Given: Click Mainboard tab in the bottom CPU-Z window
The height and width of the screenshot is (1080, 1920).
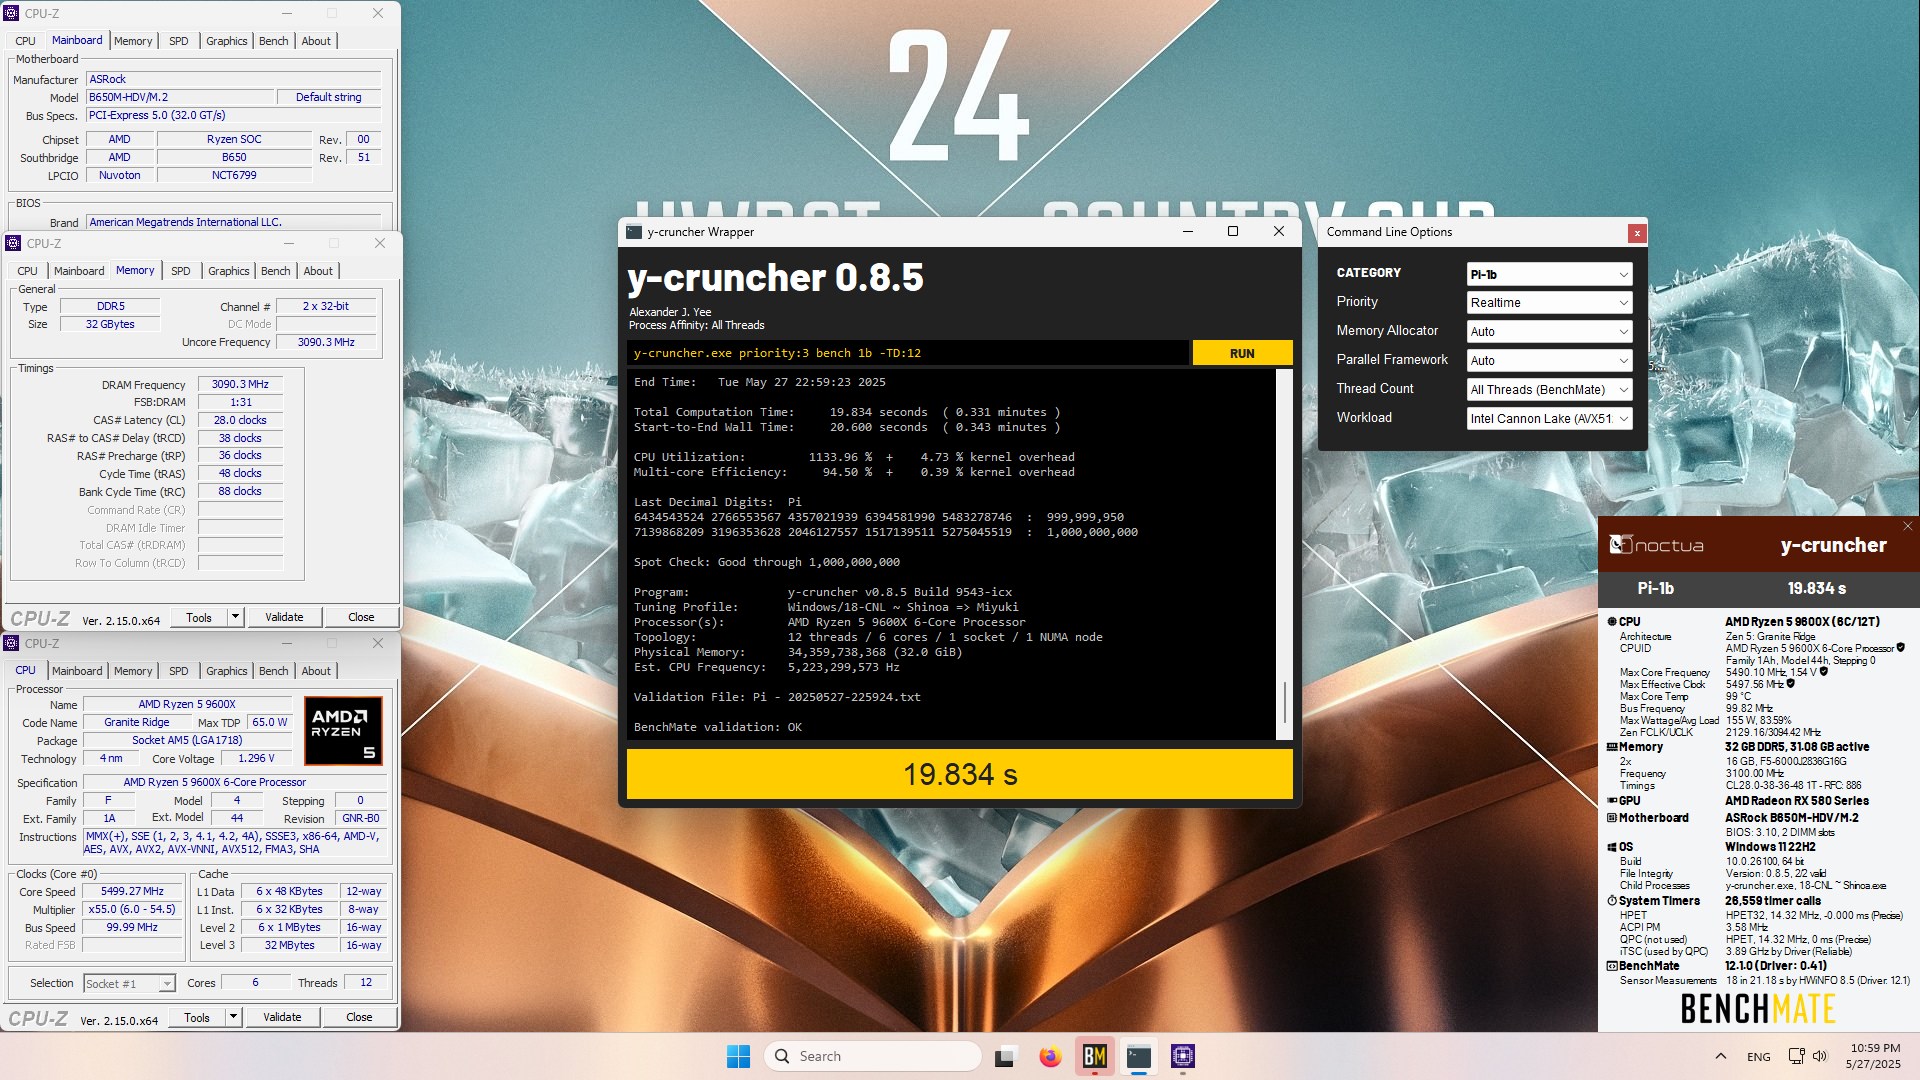Looking at the screenshot, I should [x=77, y=671].
